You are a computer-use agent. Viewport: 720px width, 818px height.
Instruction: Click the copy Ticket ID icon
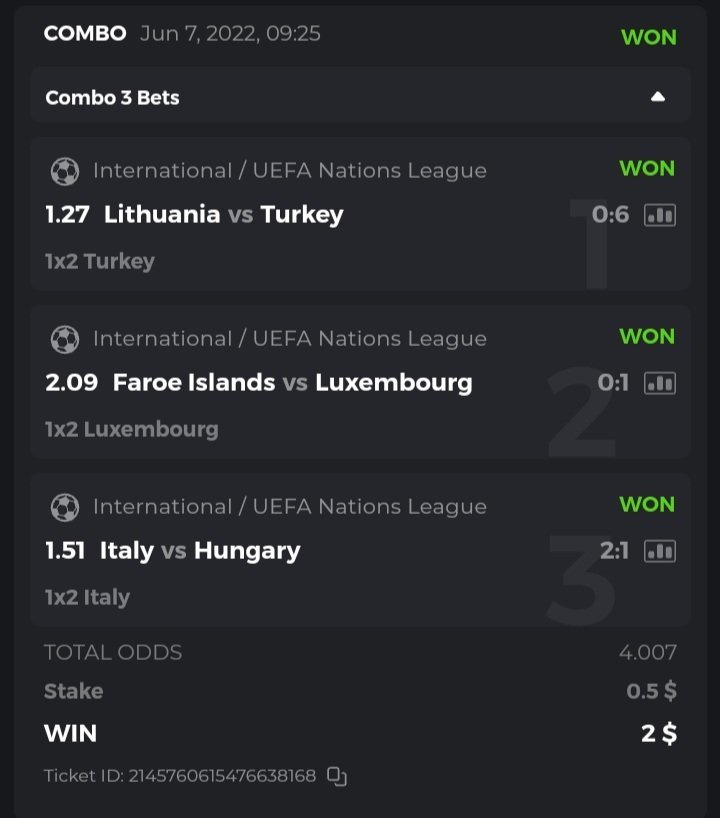(337, 776)
